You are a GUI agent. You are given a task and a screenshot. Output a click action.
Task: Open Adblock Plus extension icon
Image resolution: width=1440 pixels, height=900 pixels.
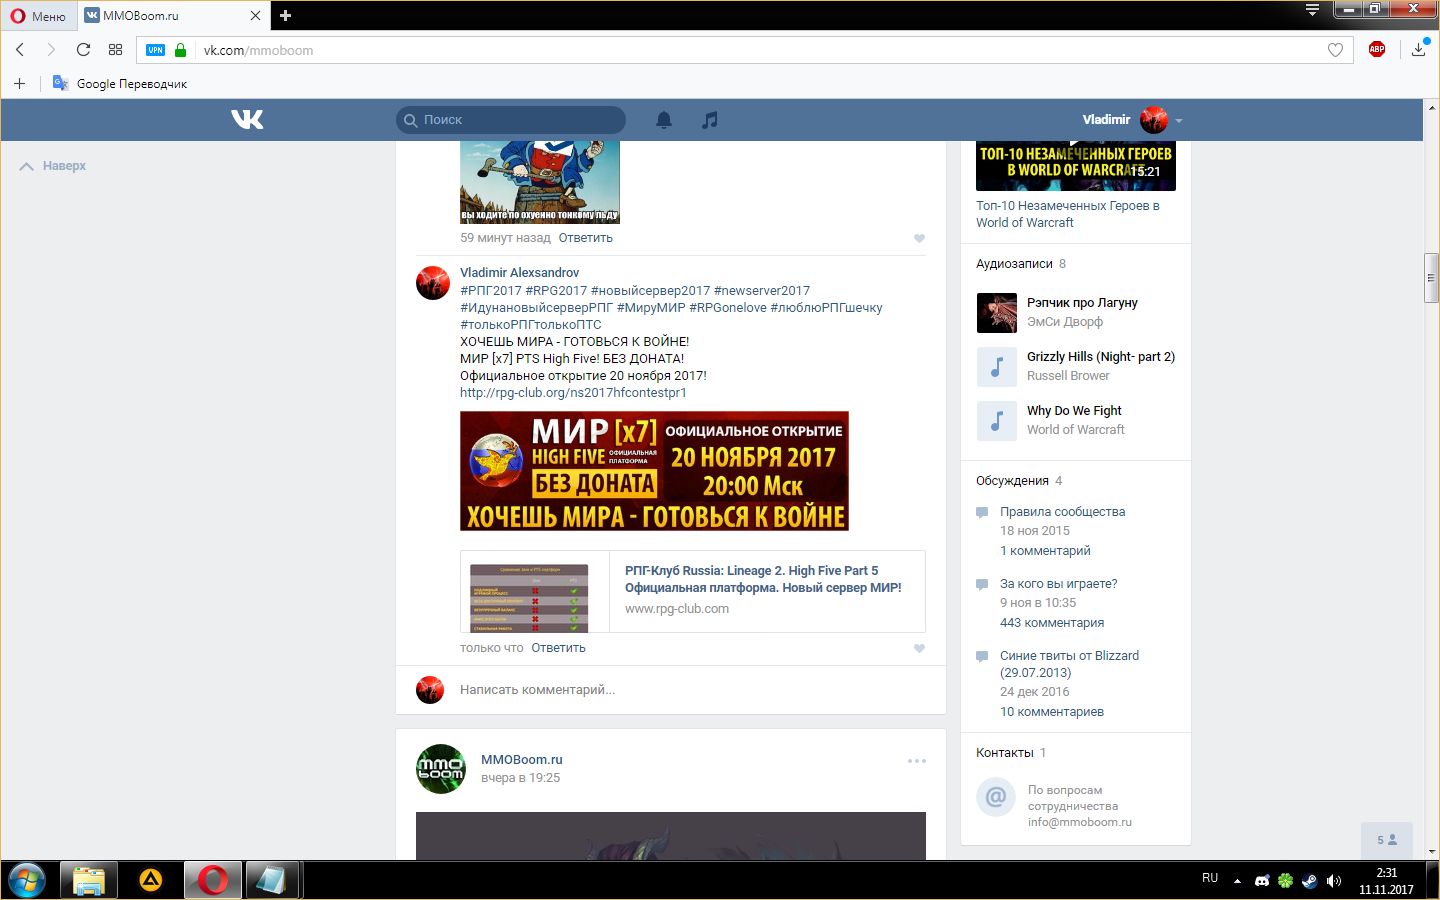(x=1377, y=49)
